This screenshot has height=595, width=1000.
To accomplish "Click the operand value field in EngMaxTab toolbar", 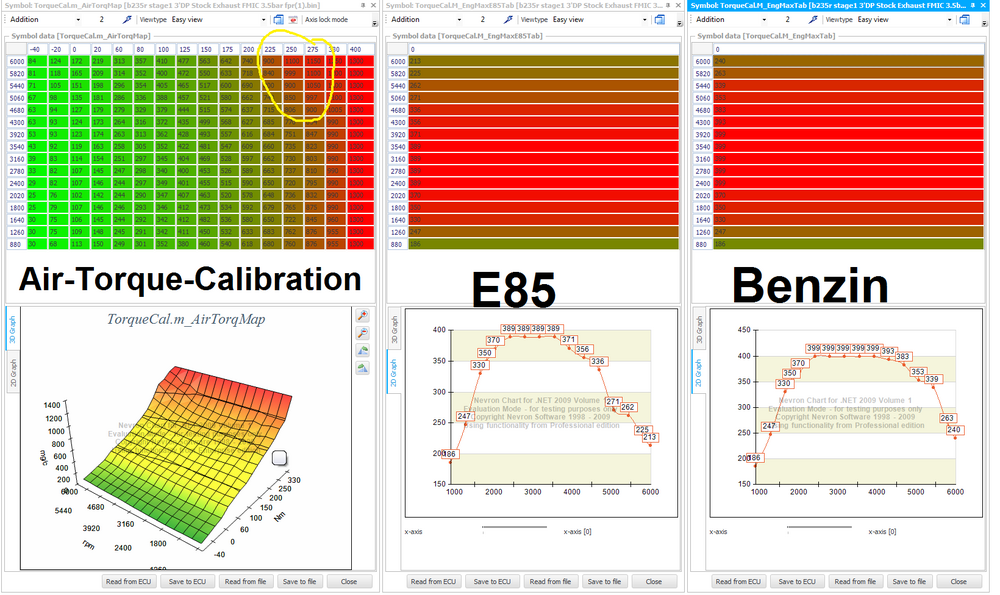I will click(x=788, y=20).
